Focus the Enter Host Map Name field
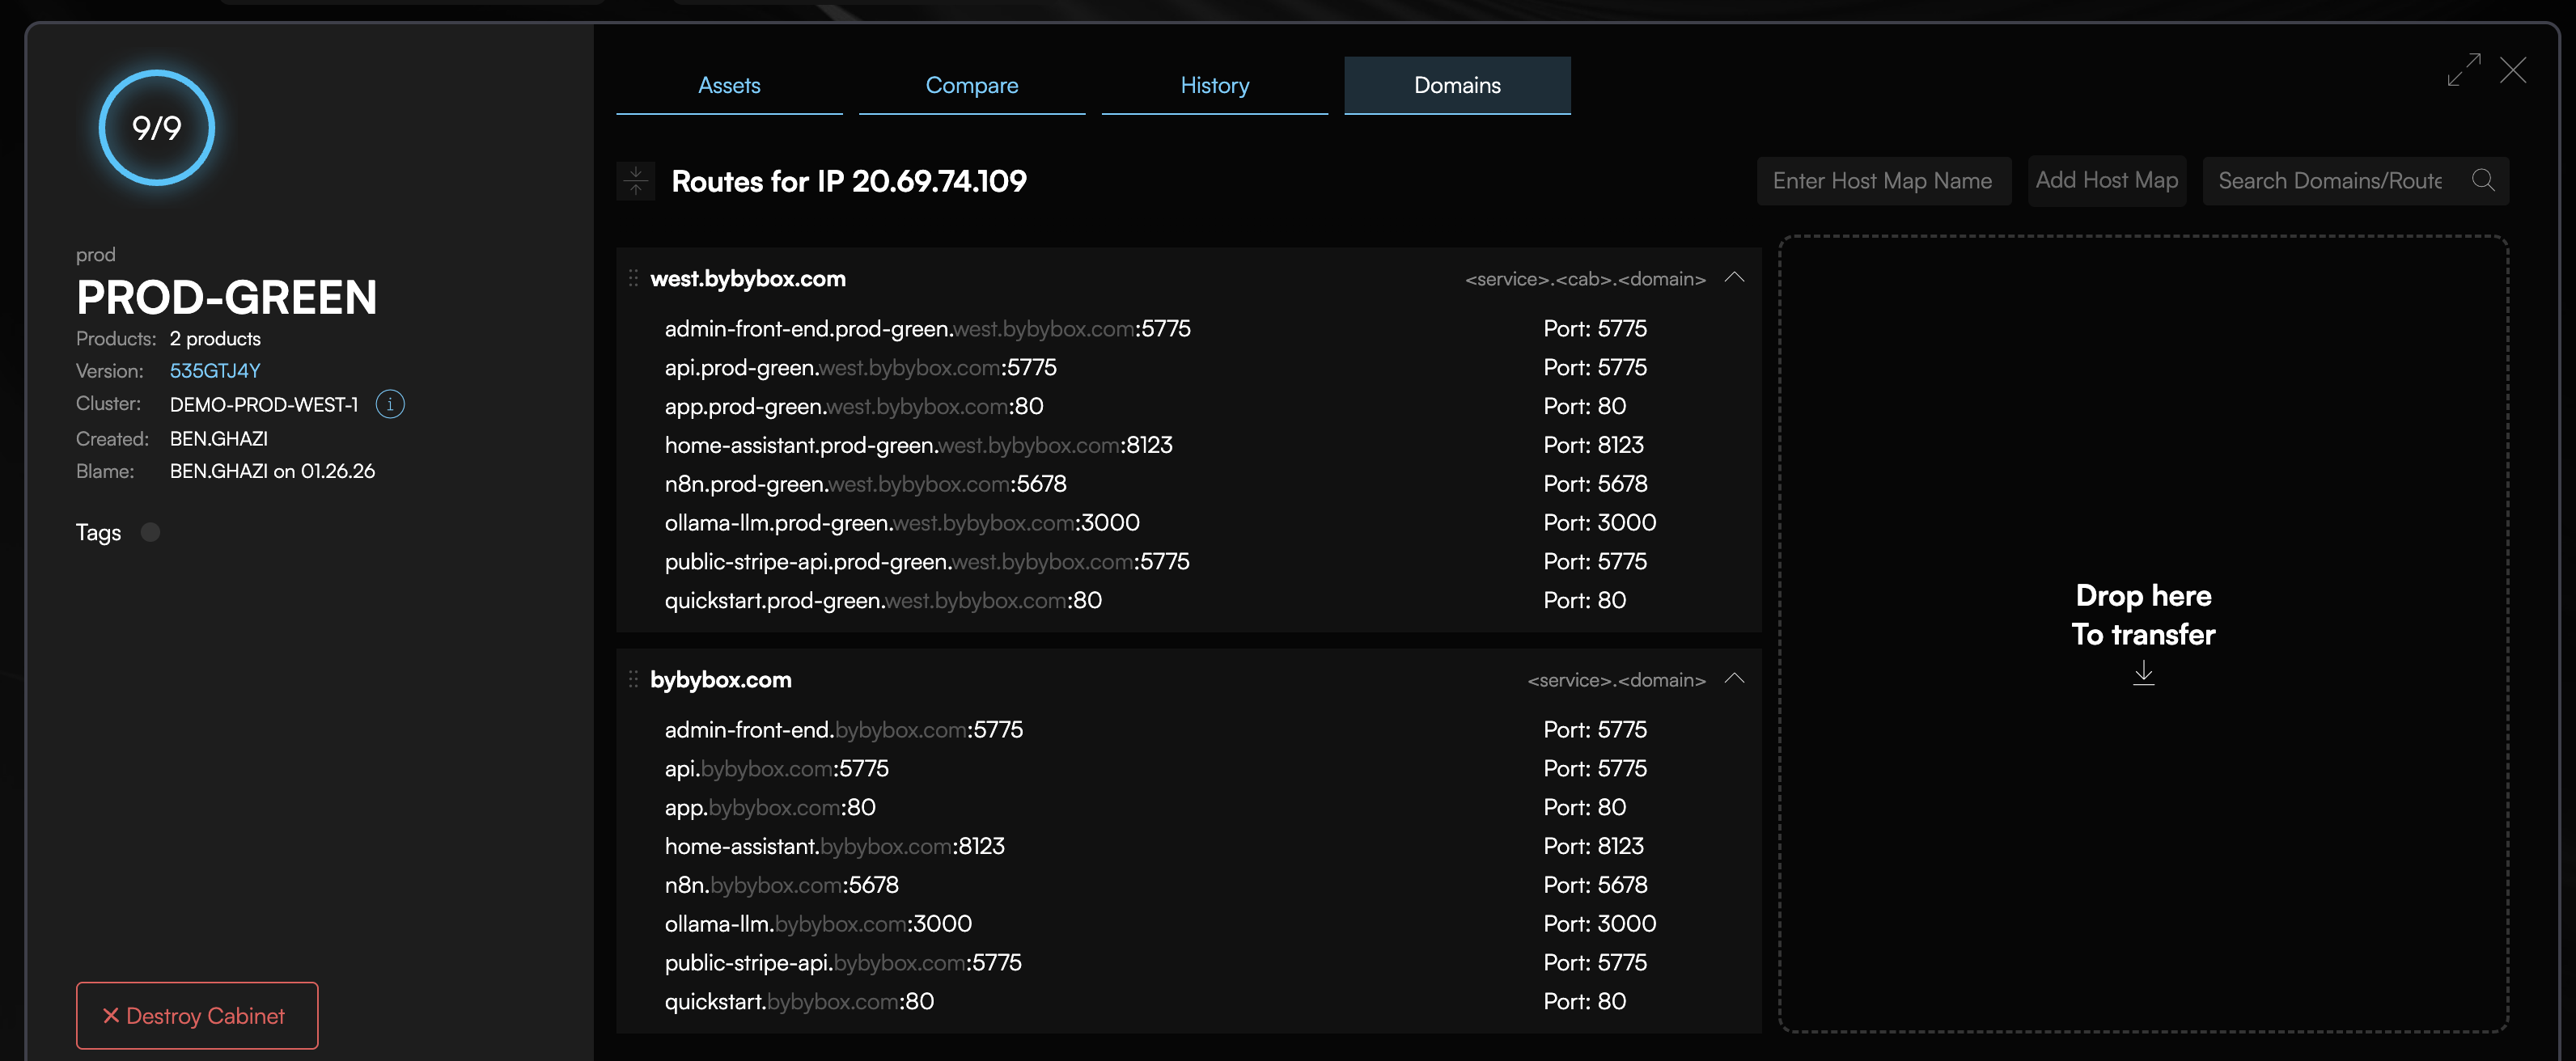 [1883, 181]
